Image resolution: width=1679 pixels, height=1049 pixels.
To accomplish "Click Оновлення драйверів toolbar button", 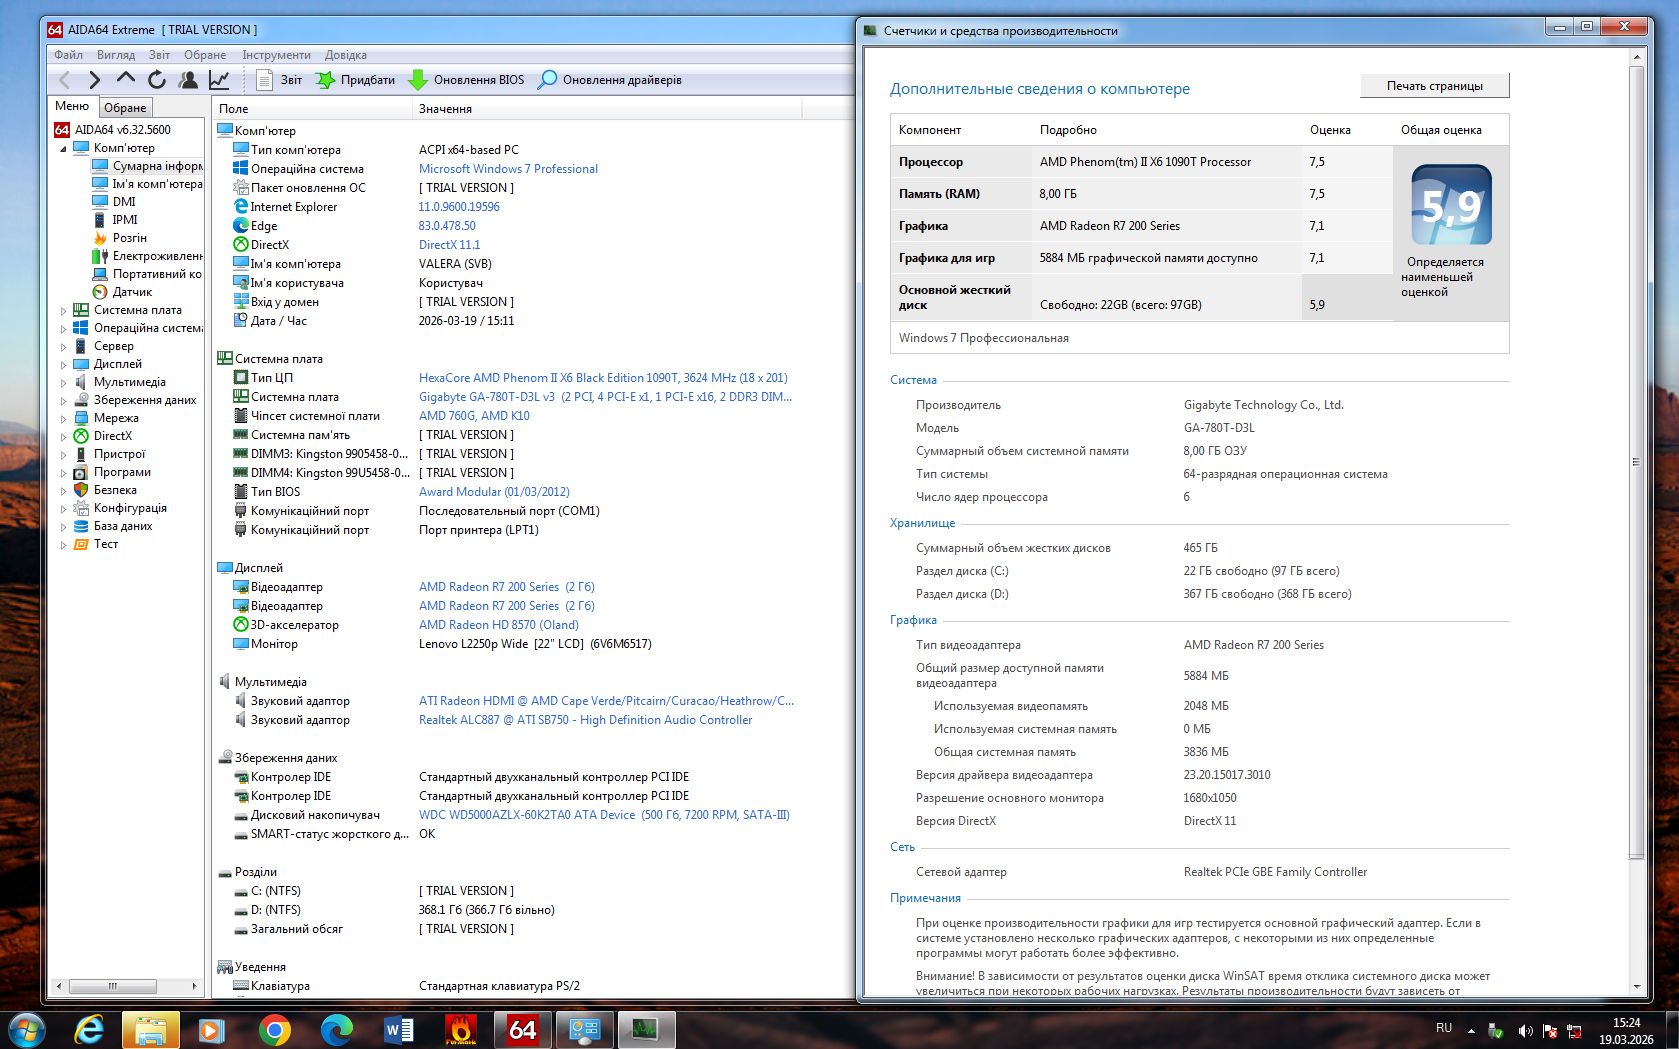I will [x=610, y=80].
